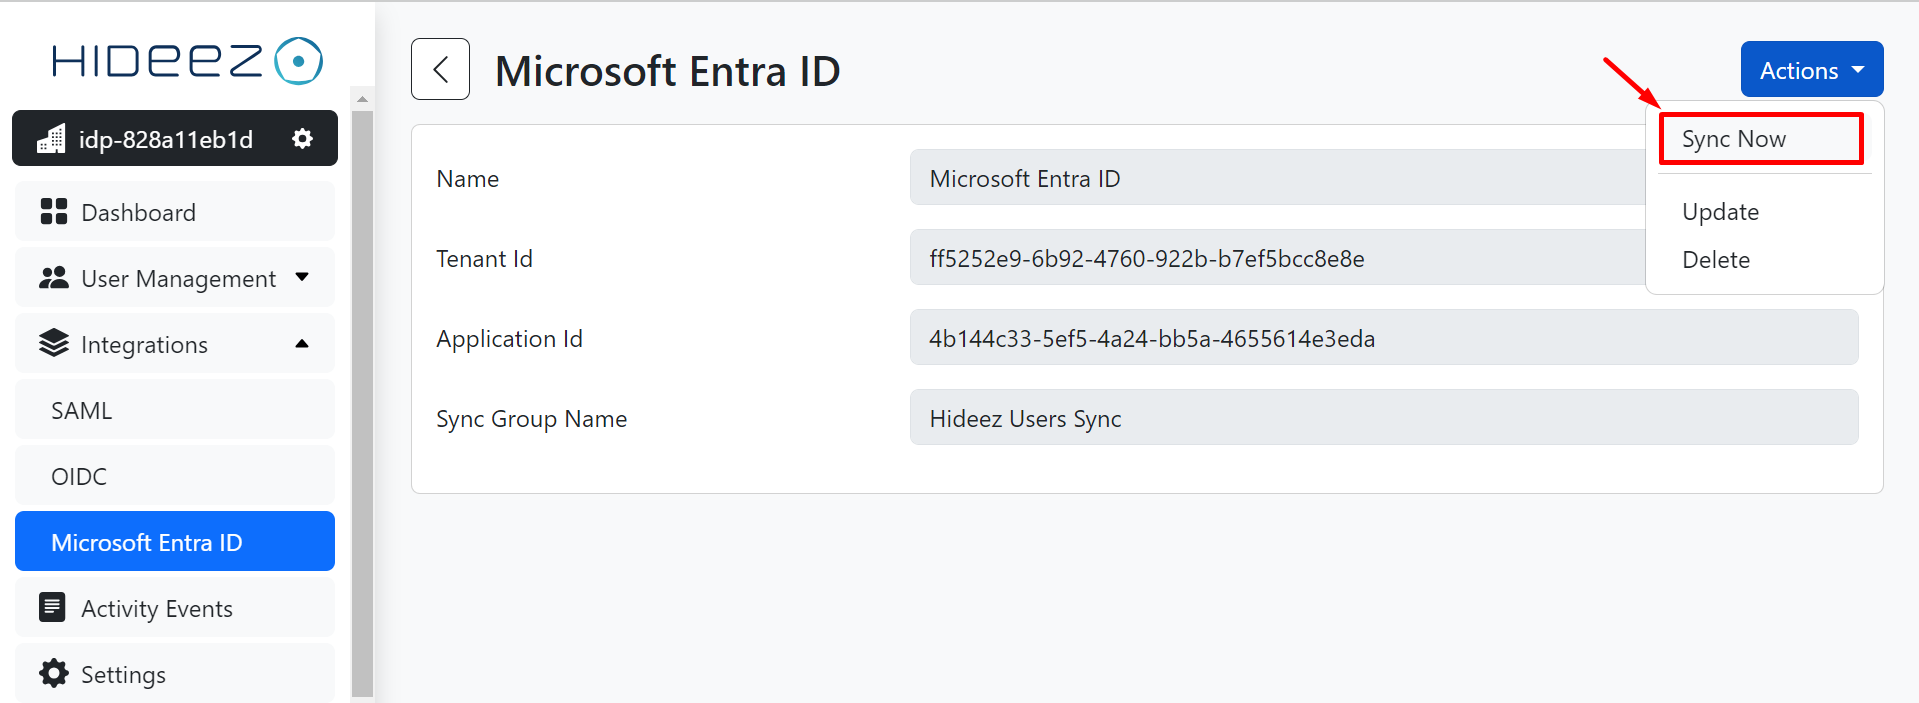The image size is (1919, 703).
Task: Click the Sync Group Name field
Action: click(1383, 418)
